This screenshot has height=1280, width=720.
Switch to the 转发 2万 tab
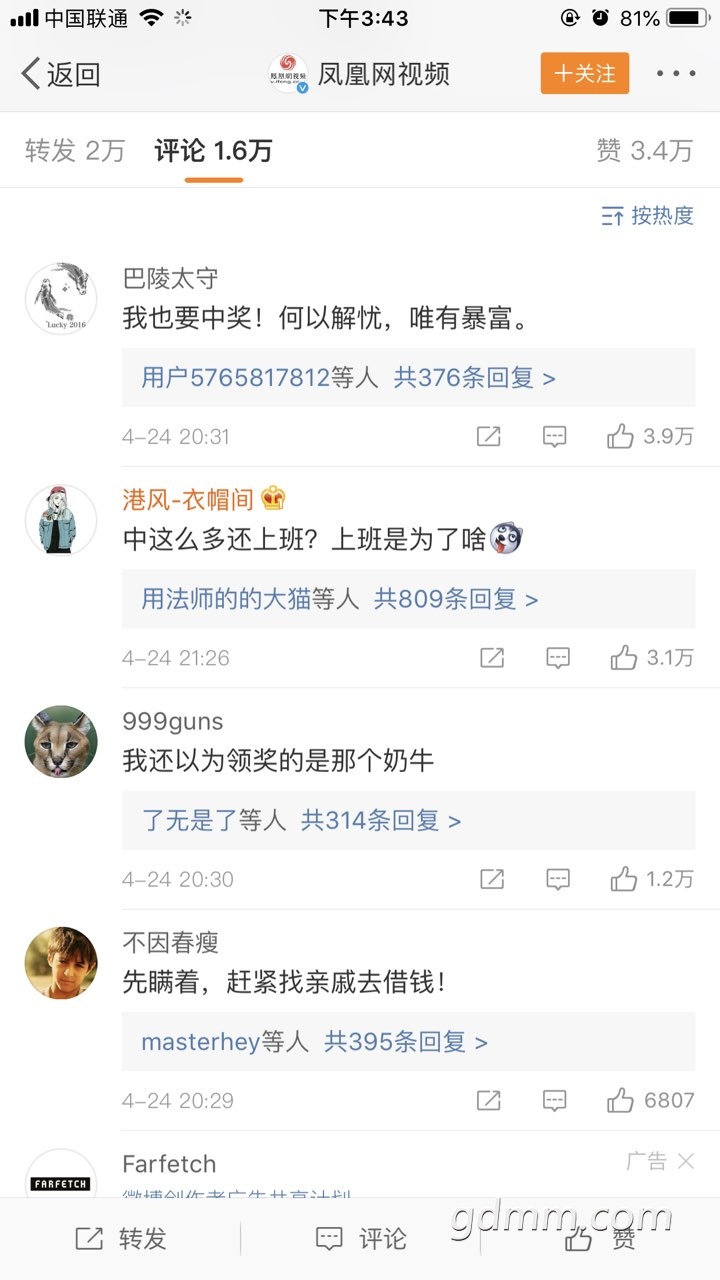[x=75, y=151]
